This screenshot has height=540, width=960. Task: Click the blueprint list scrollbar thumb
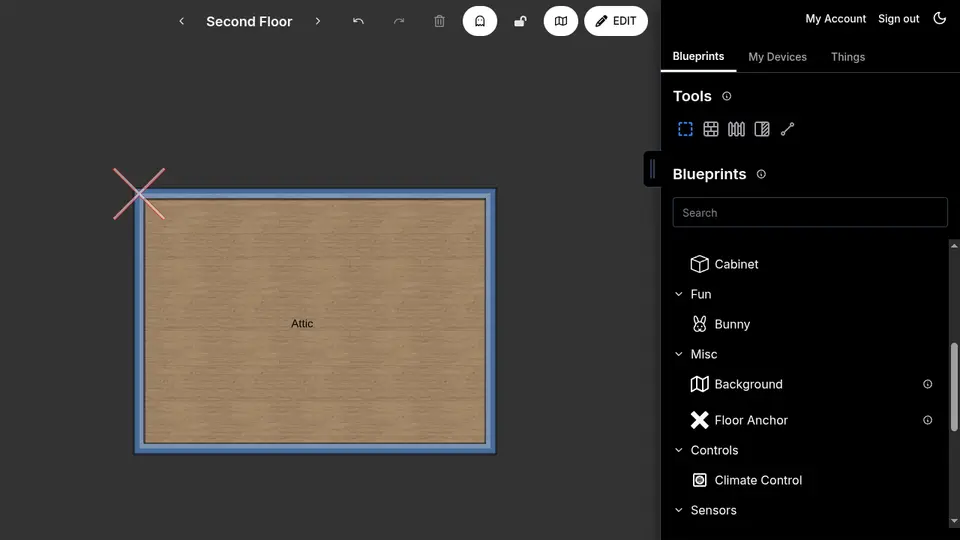pyautogui.click(x=954, y=387)
